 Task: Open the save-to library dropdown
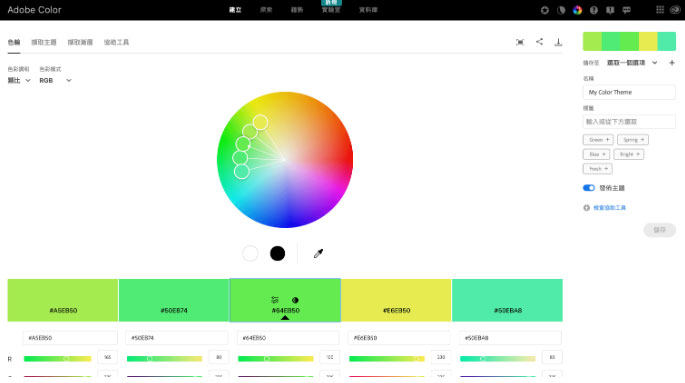pos(632,63)
